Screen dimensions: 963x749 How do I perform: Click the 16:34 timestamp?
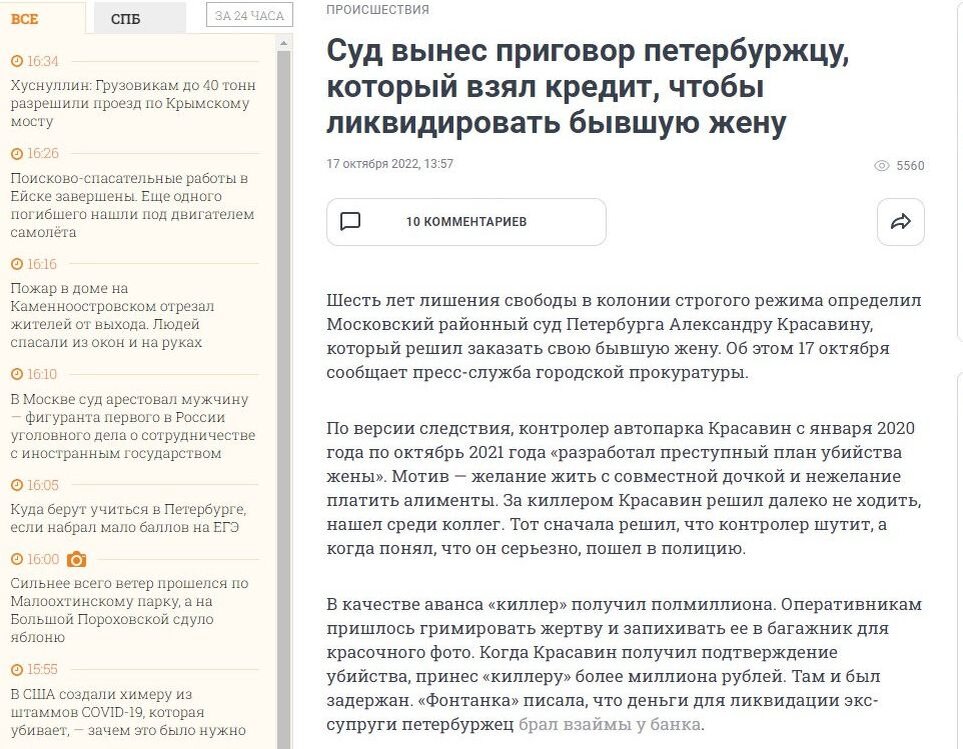42,61
